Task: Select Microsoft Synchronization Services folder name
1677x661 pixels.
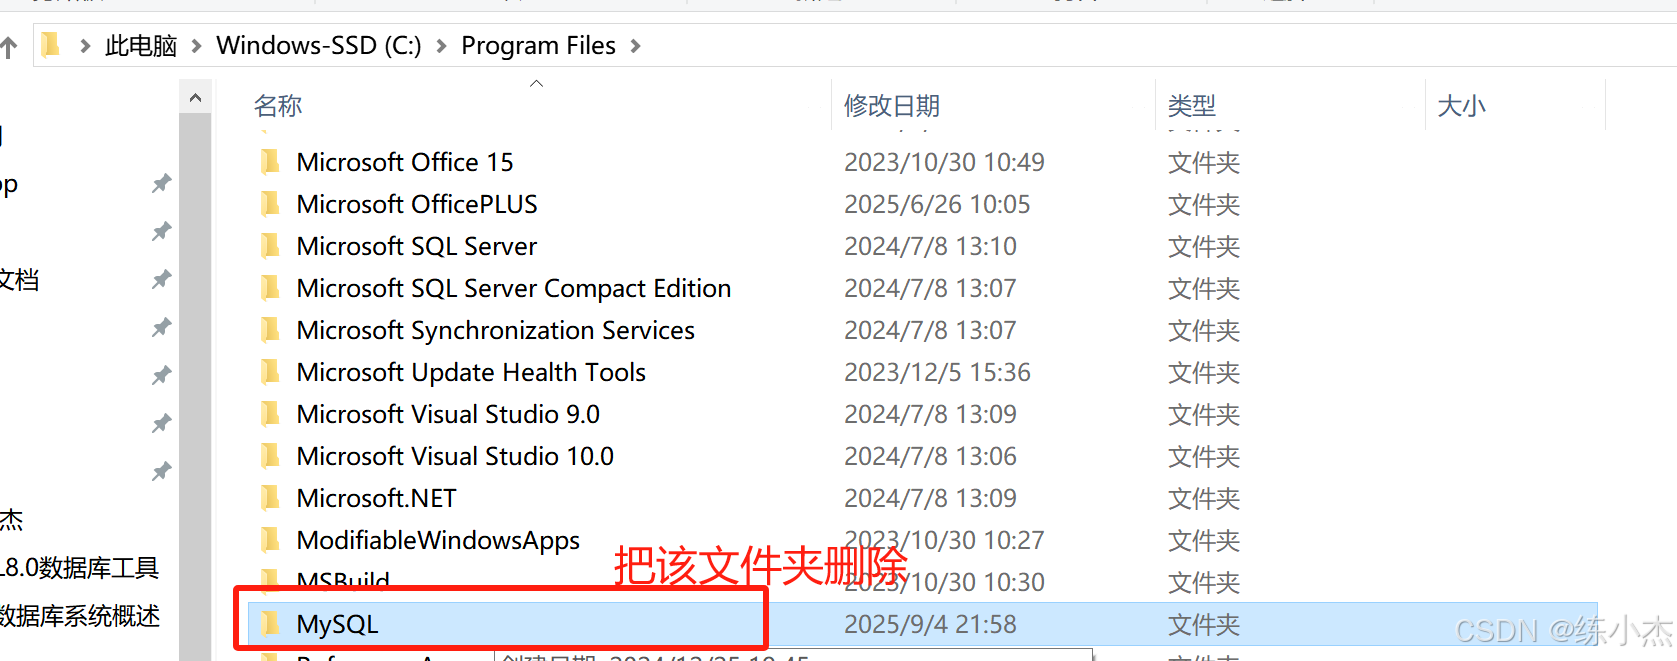Action: pyautogui.click(x=496, y=330)
